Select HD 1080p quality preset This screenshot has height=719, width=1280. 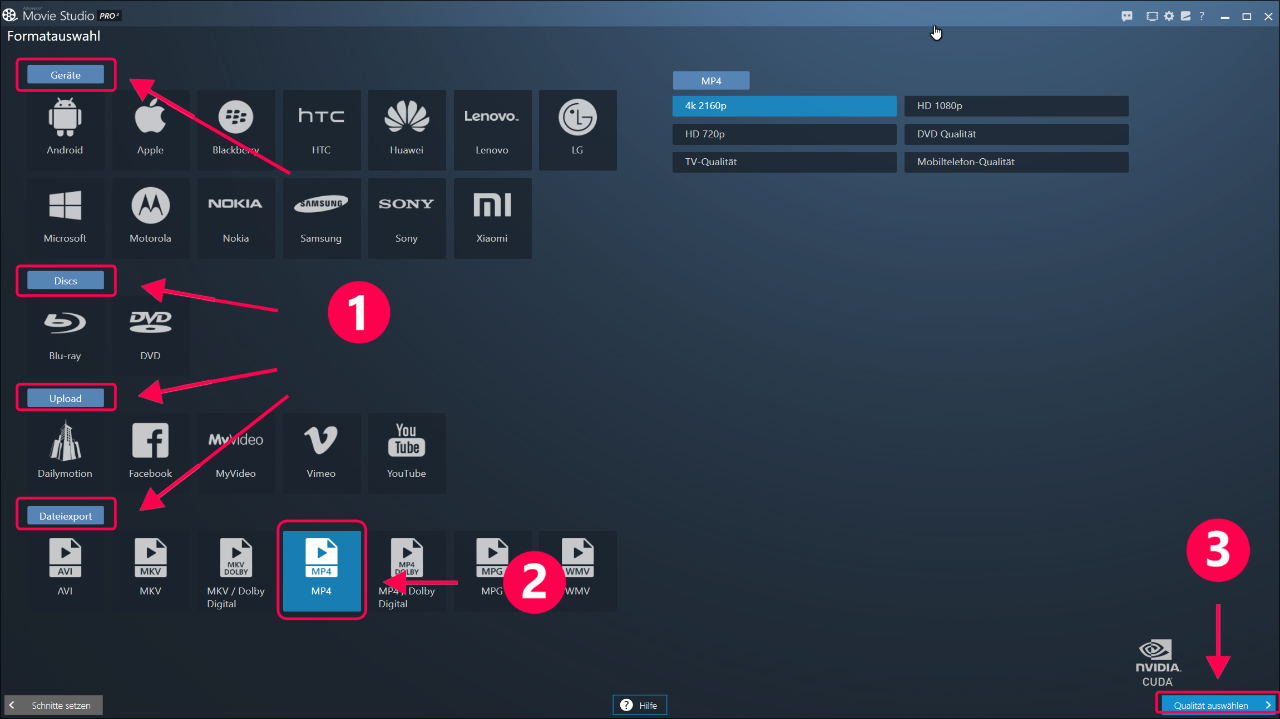(1017, 106)
